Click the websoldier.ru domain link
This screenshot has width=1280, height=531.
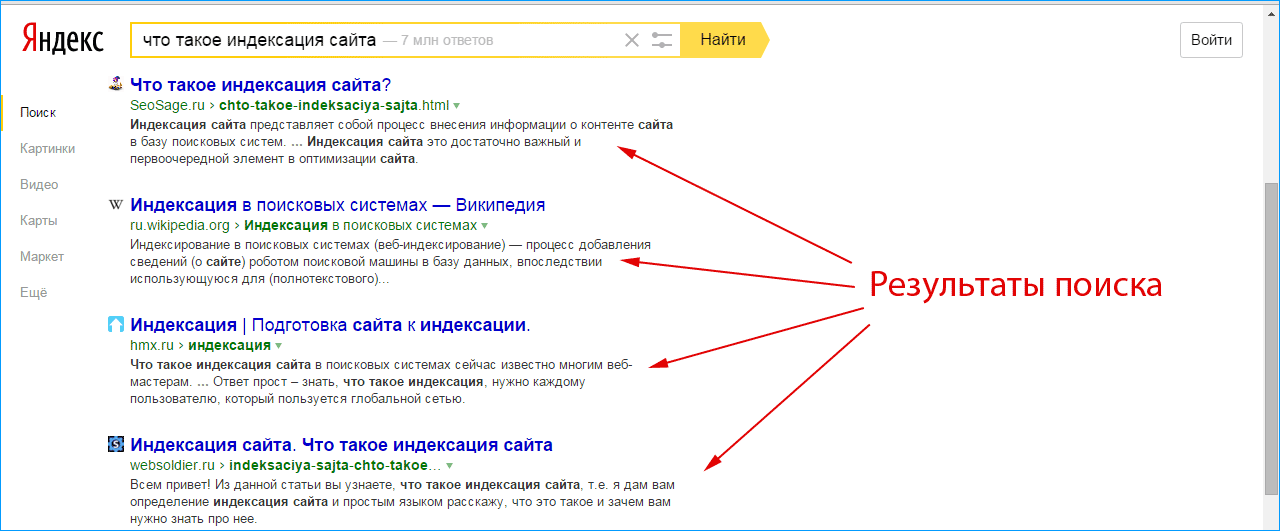(173, 466)
